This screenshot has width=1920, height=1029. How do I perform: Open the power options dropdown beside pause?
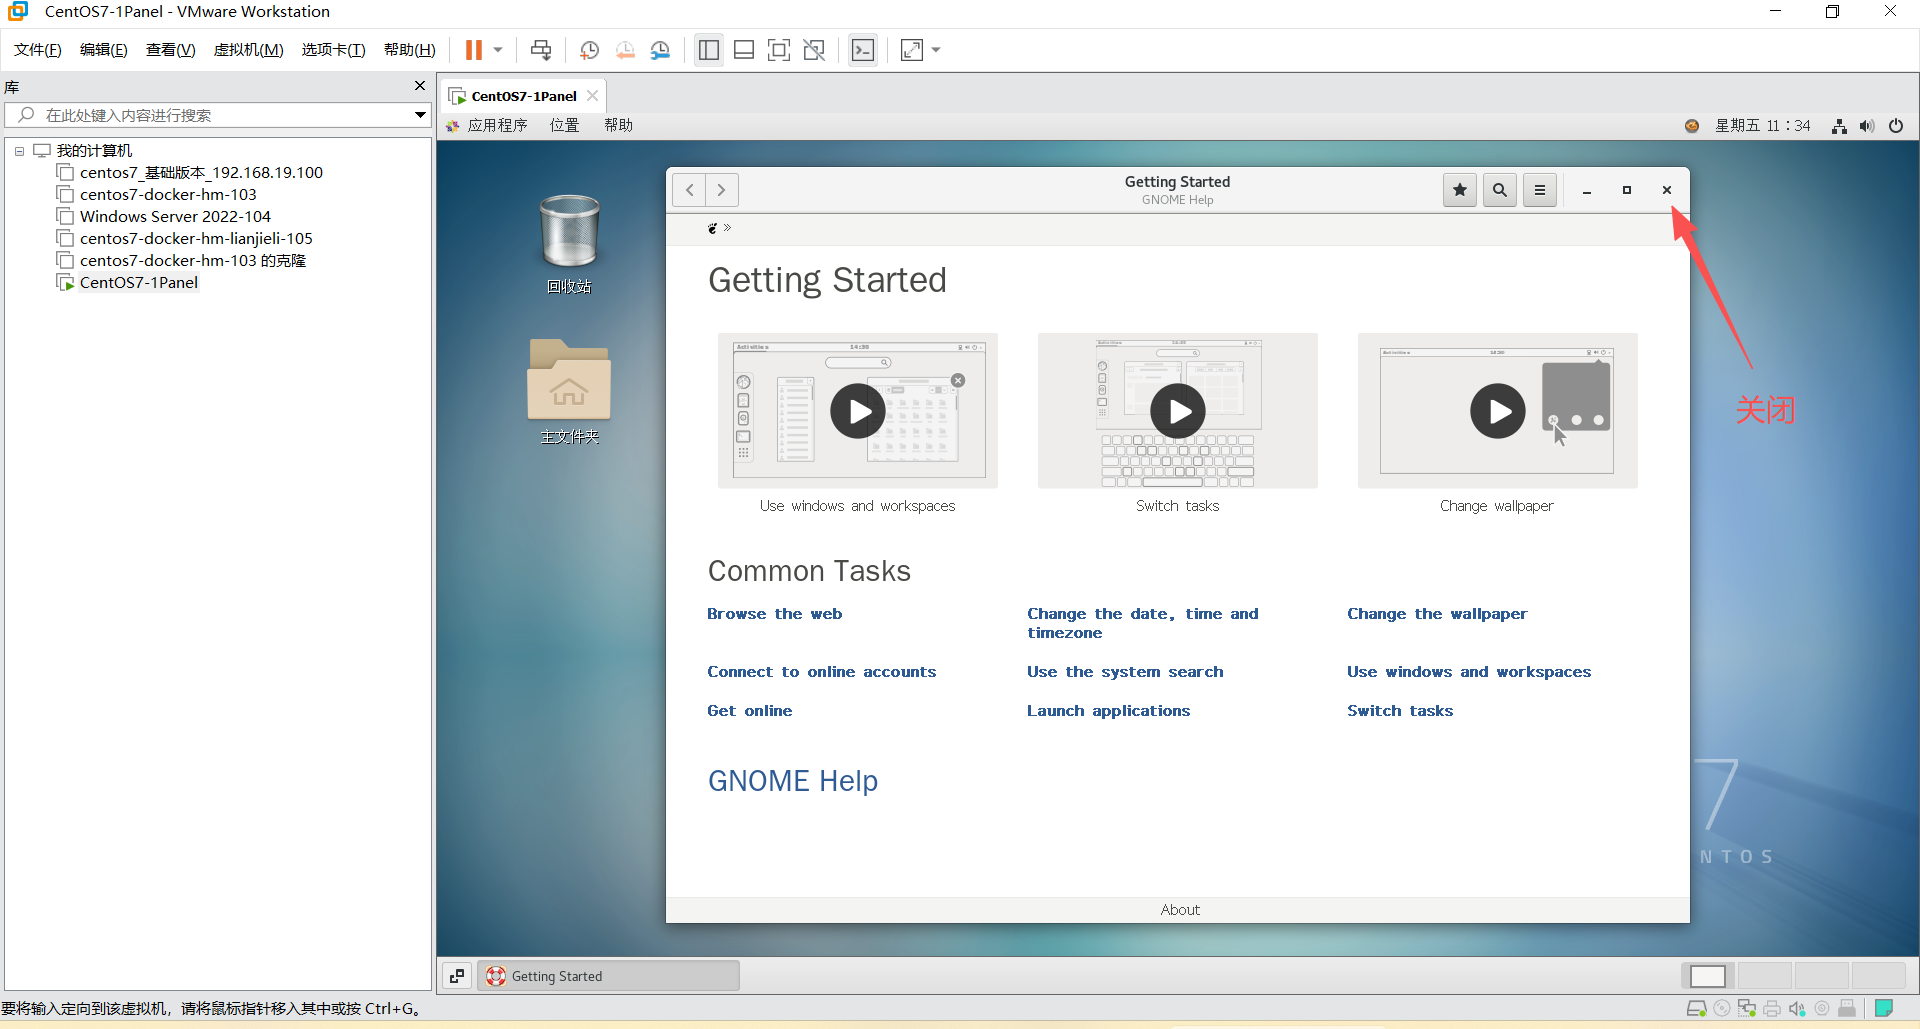[x=498, y=50]
